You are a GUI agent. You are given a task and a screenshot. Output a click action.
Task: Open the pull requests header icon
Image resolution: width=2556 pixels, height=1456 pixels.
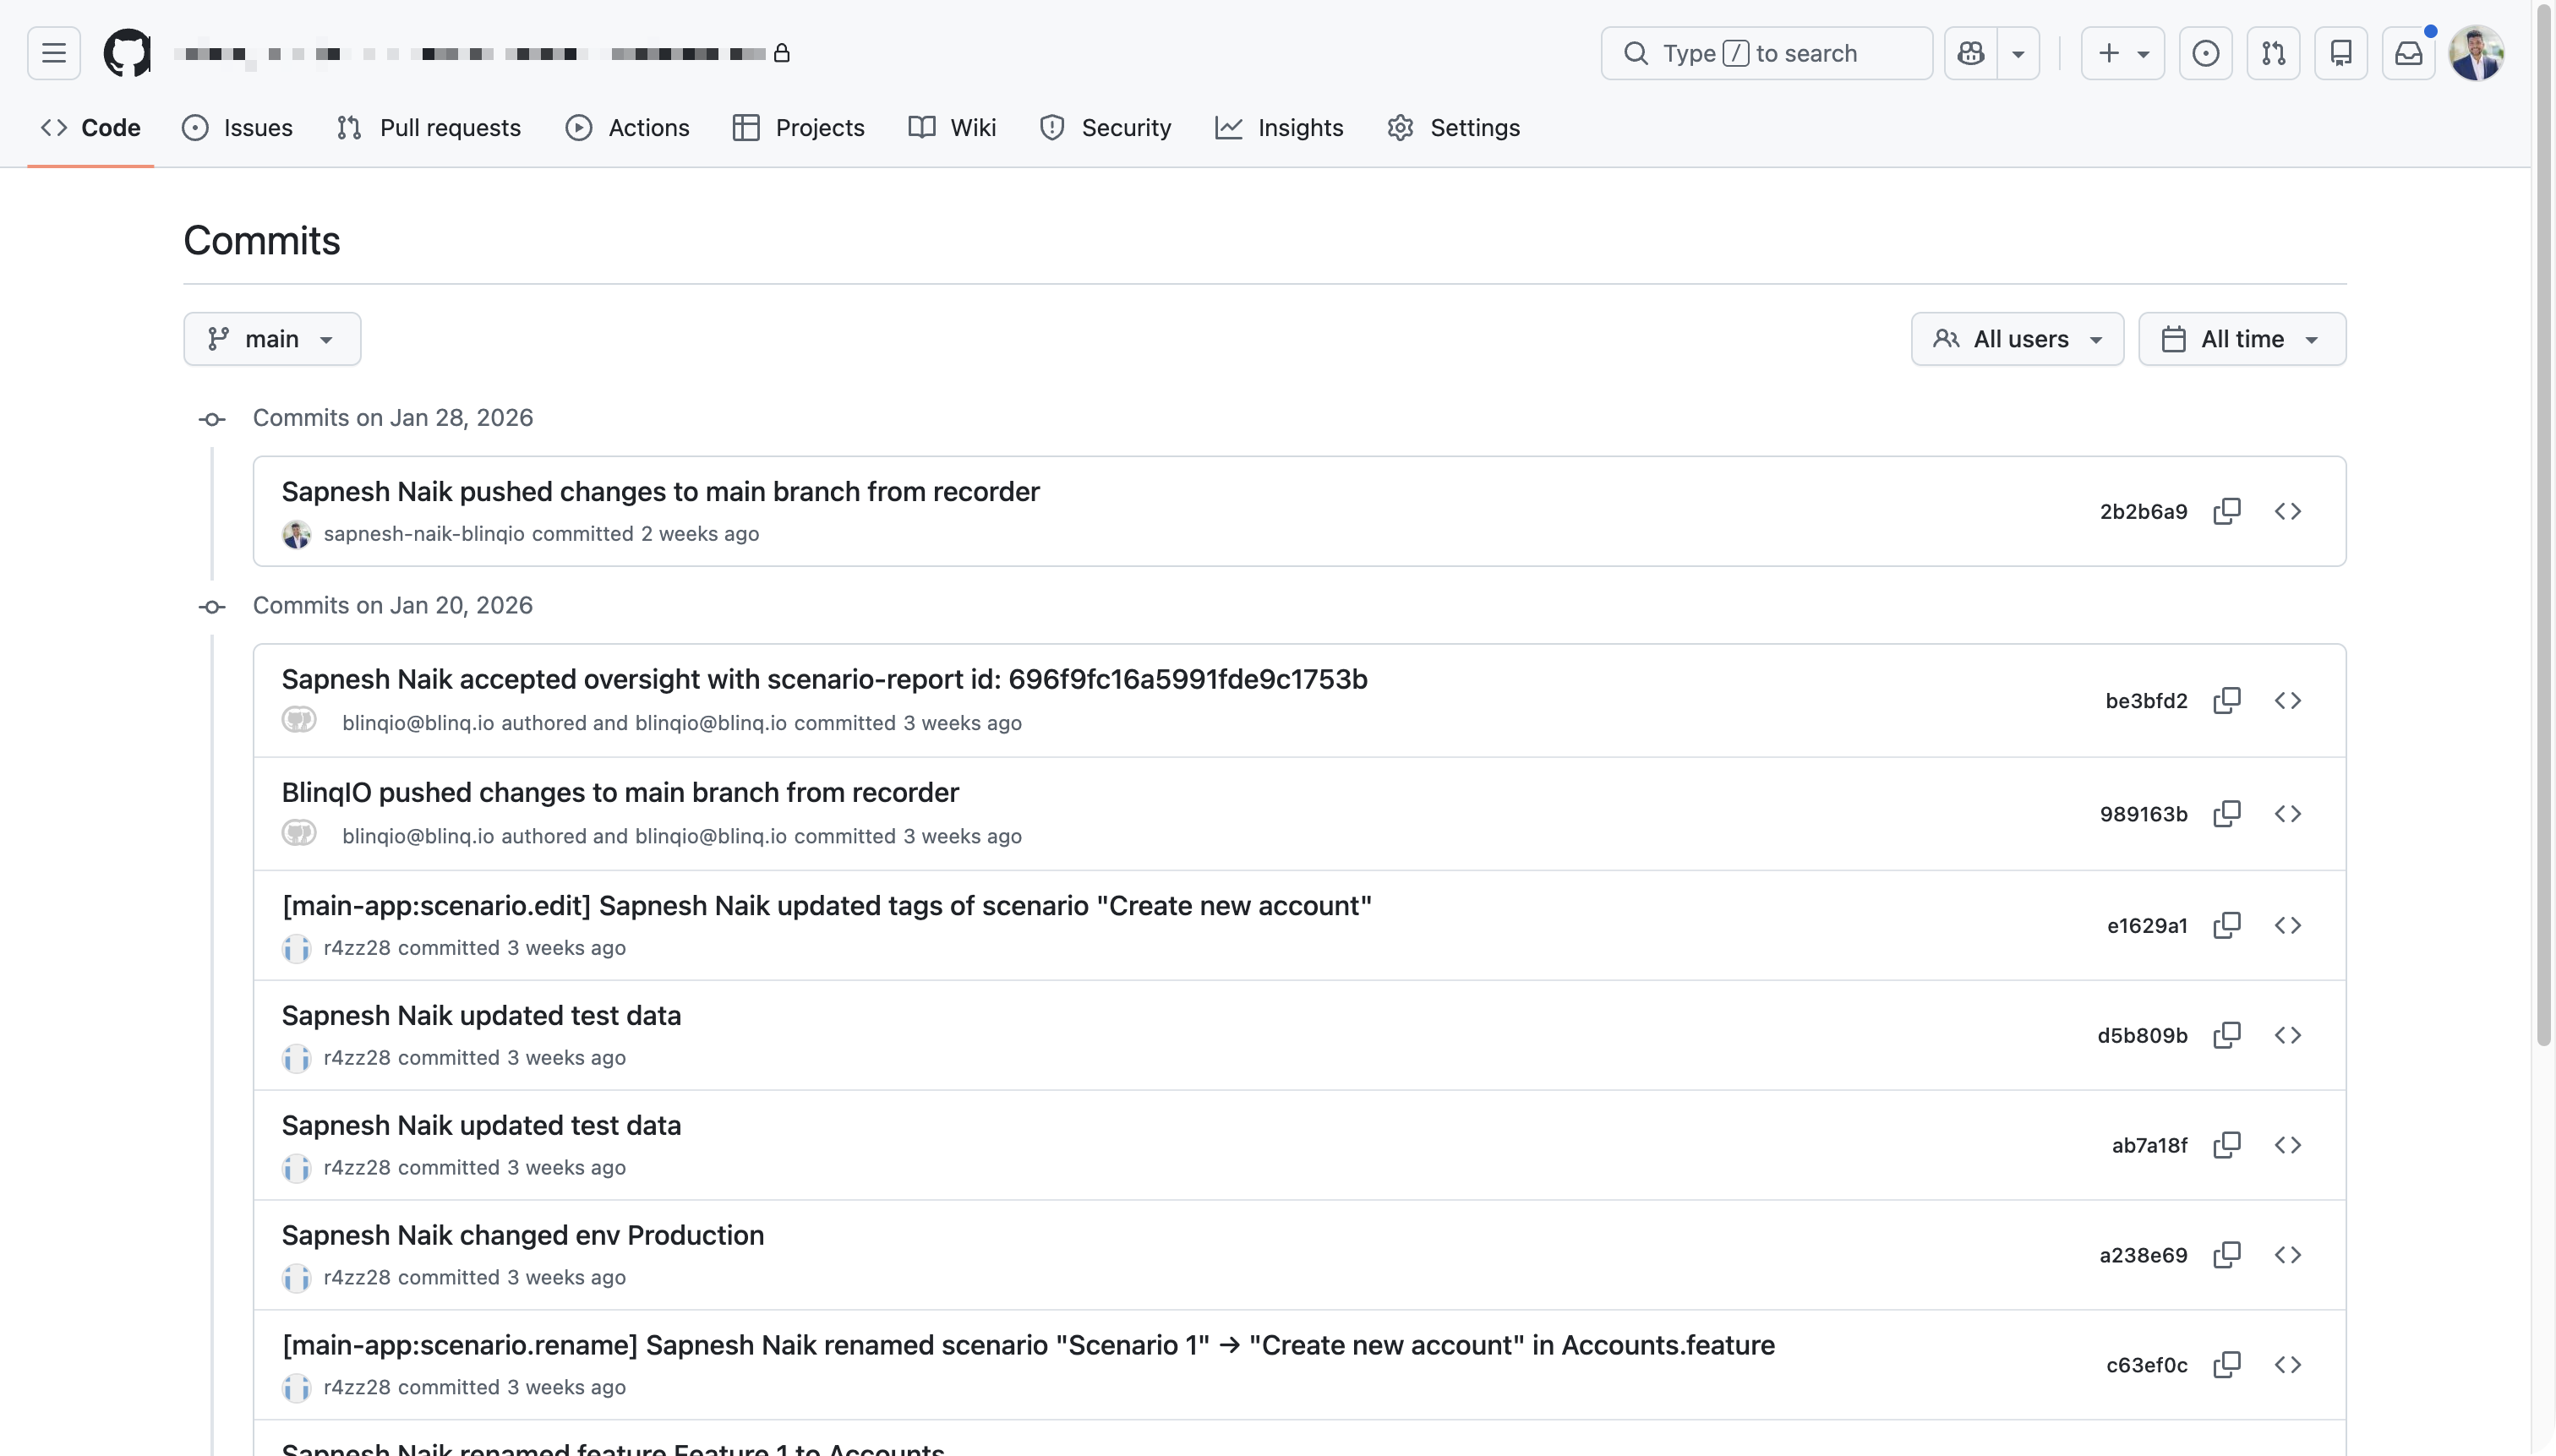pyautogui.click(x=2273, y=53)
